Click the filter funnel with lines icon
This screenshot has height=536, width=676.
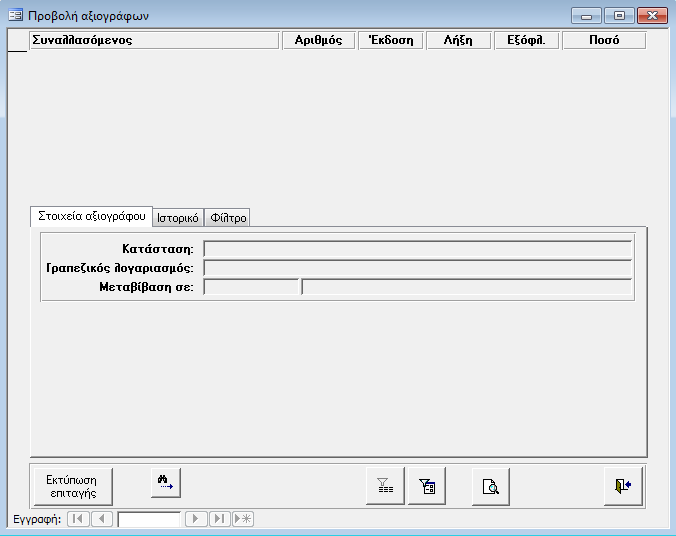(x=385, y=486)
